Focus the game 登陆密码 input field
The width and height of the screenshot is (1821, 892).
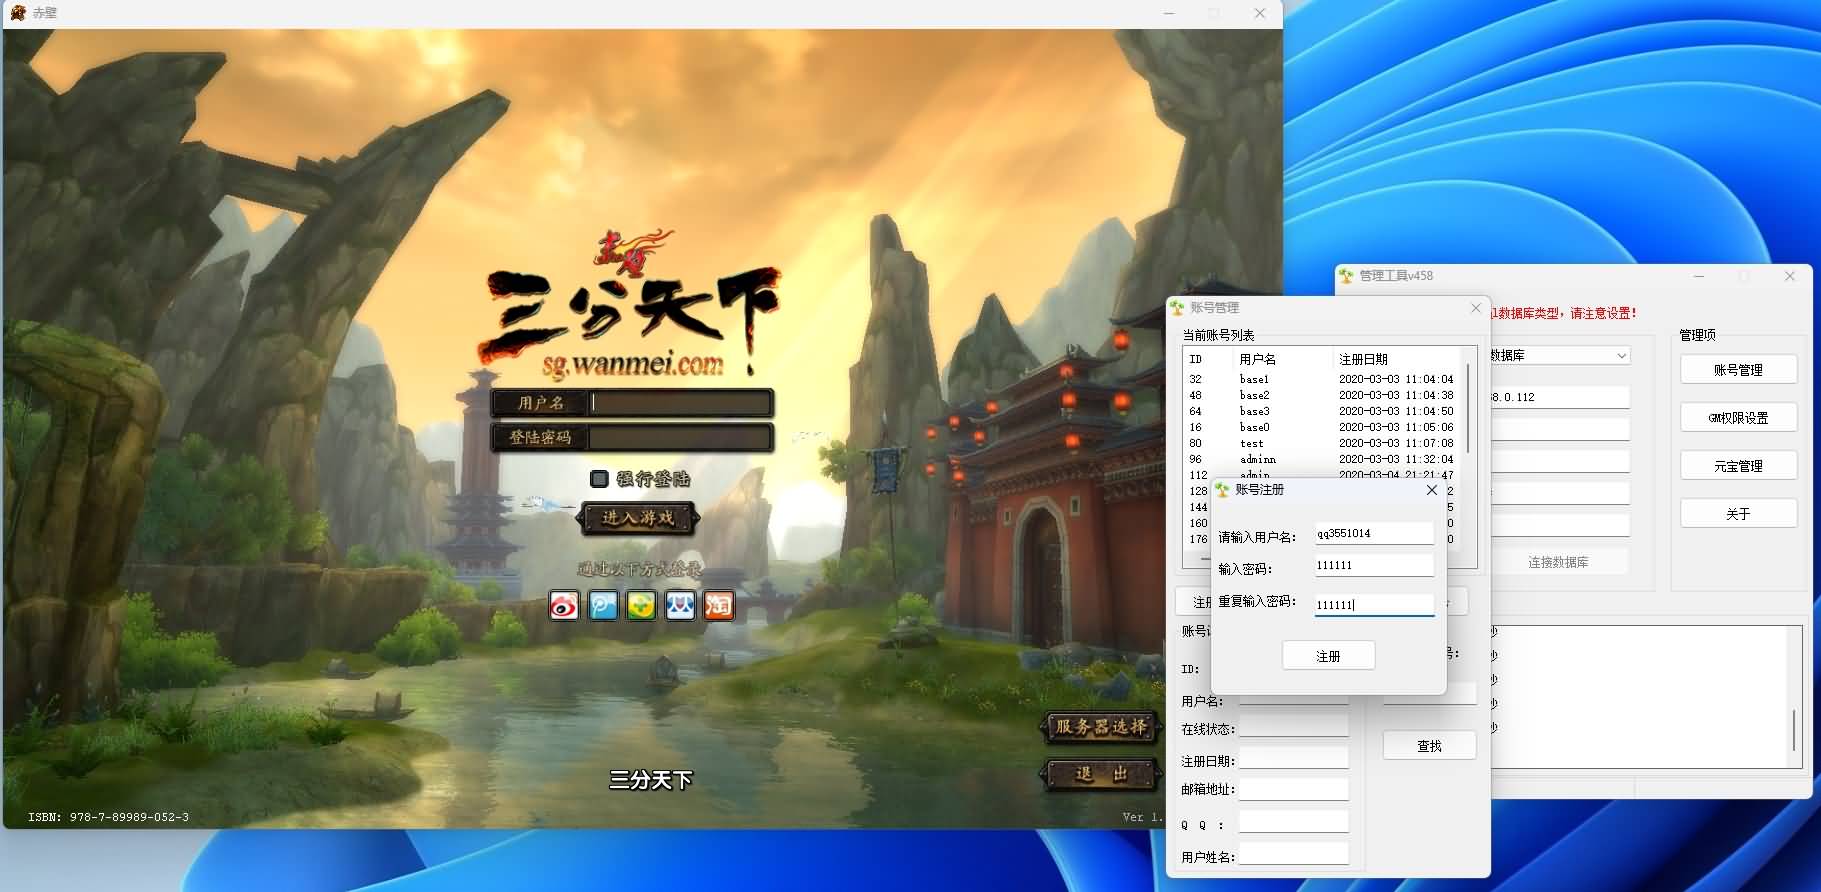point(680,437)
